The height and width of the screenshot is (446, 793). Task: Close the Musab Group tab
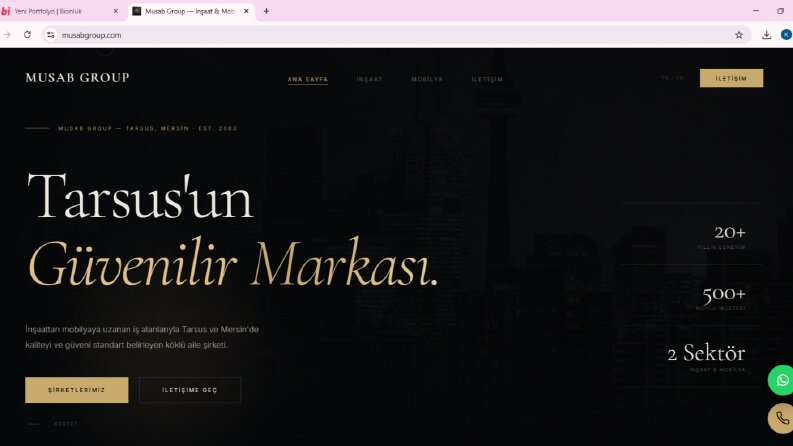click(x=246, y=11)
